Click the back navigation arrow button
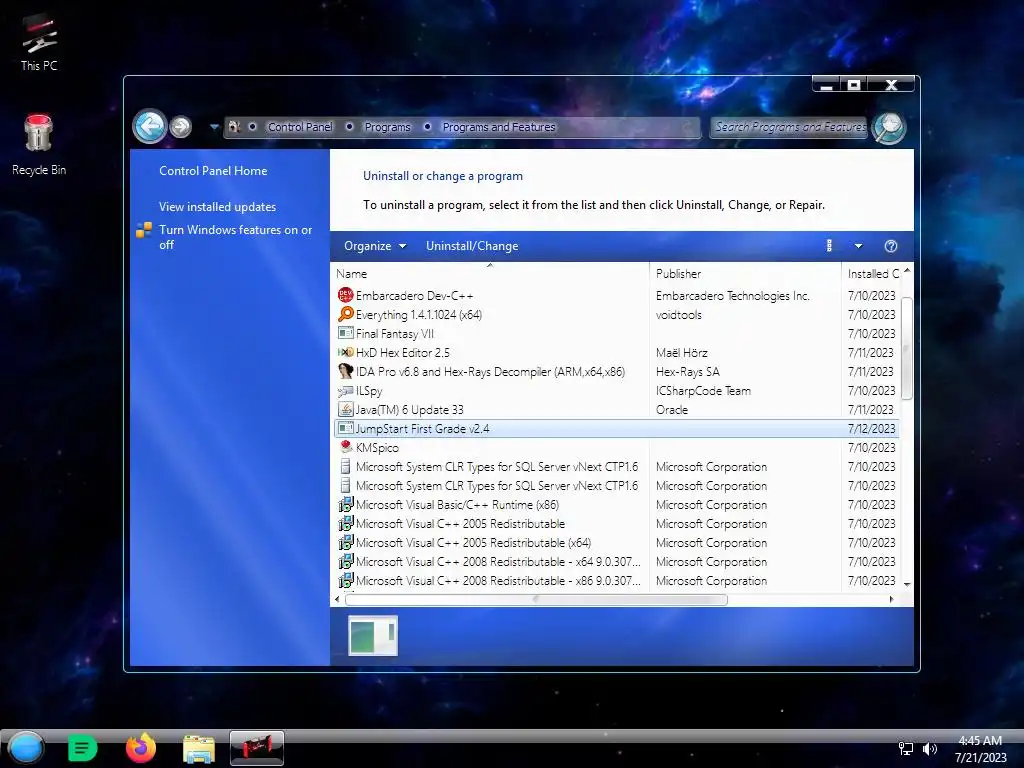Screen dimensions: 1024x768 tap(150, 125)
